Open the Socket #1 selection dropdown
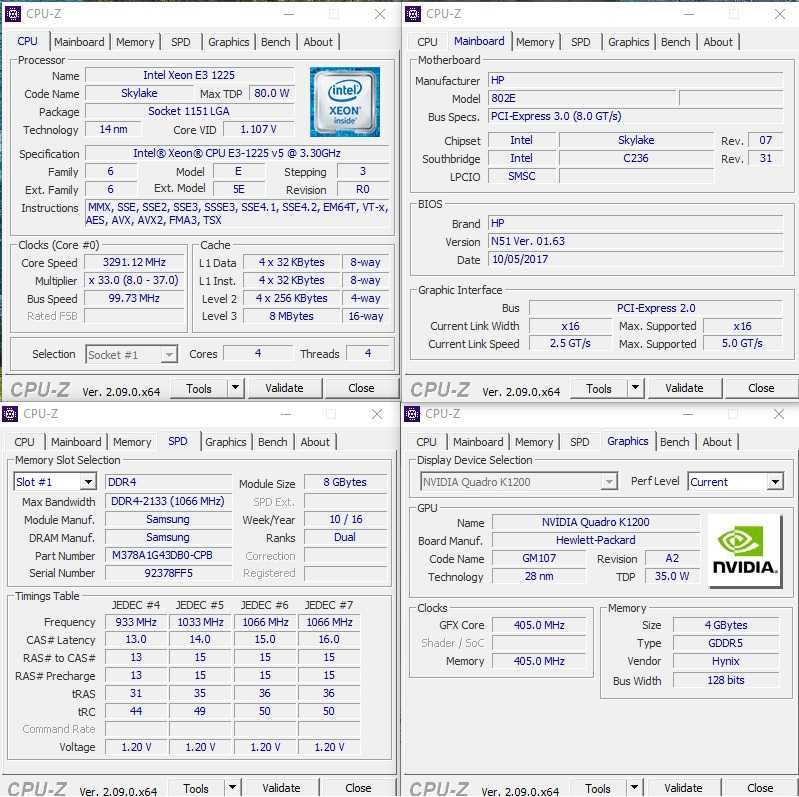799x797 pixels. point(169,355)
